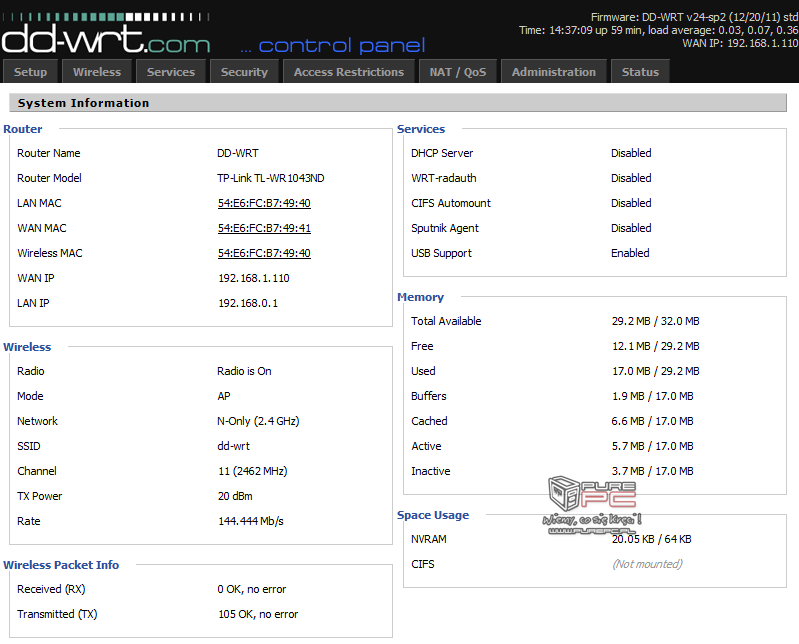Select the WAN IP value 192.168.1.110 in Router section
Screen dimensions: 799x644
254,278
